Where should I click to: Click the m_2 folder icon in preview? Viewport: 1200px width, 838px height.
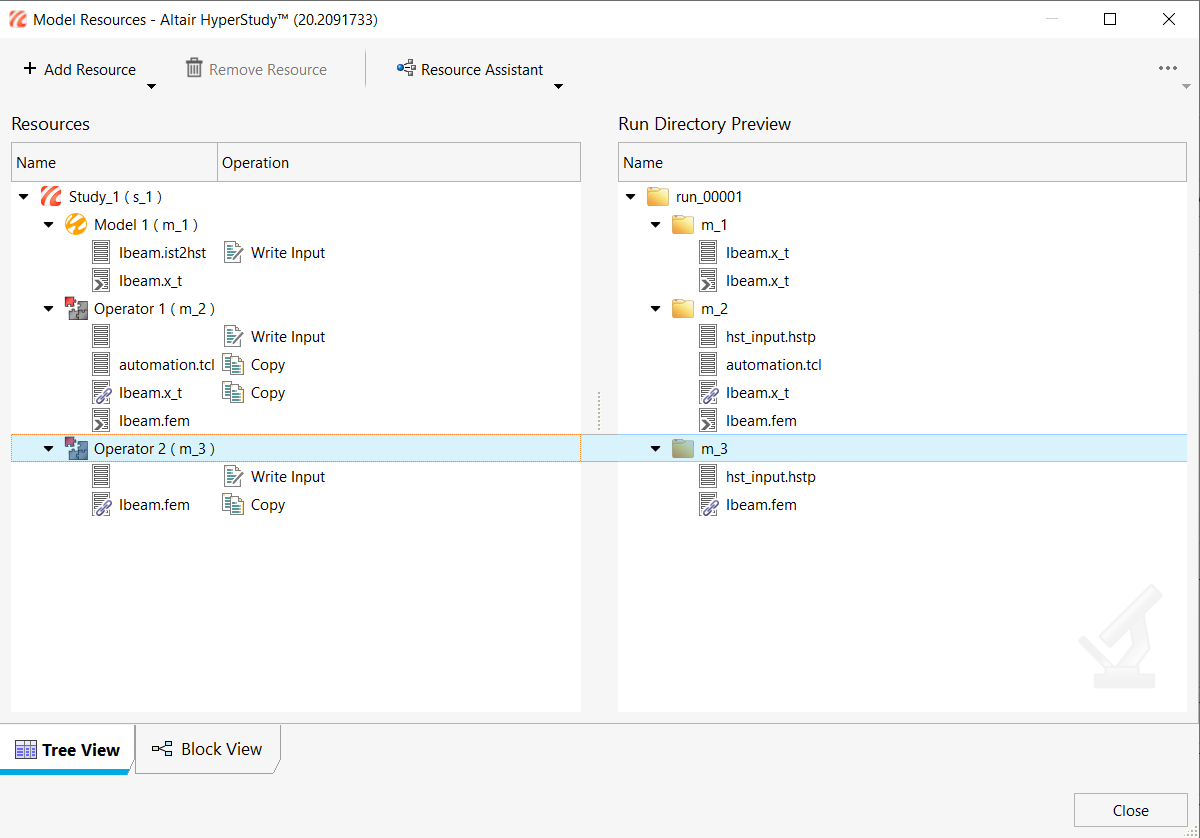(682, 309)
